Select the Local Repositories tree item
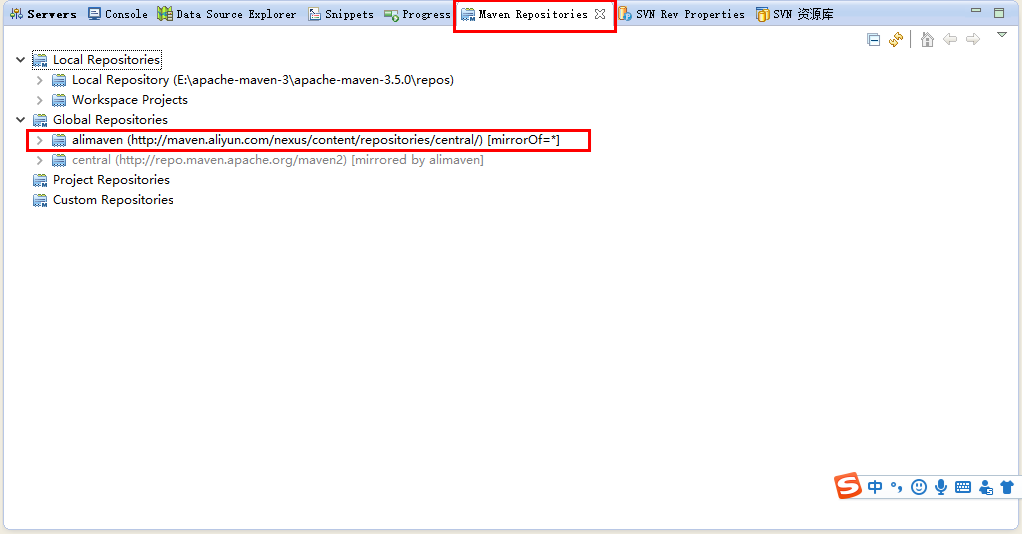This screenshot has height=534, width=1022. click(106, 60)
